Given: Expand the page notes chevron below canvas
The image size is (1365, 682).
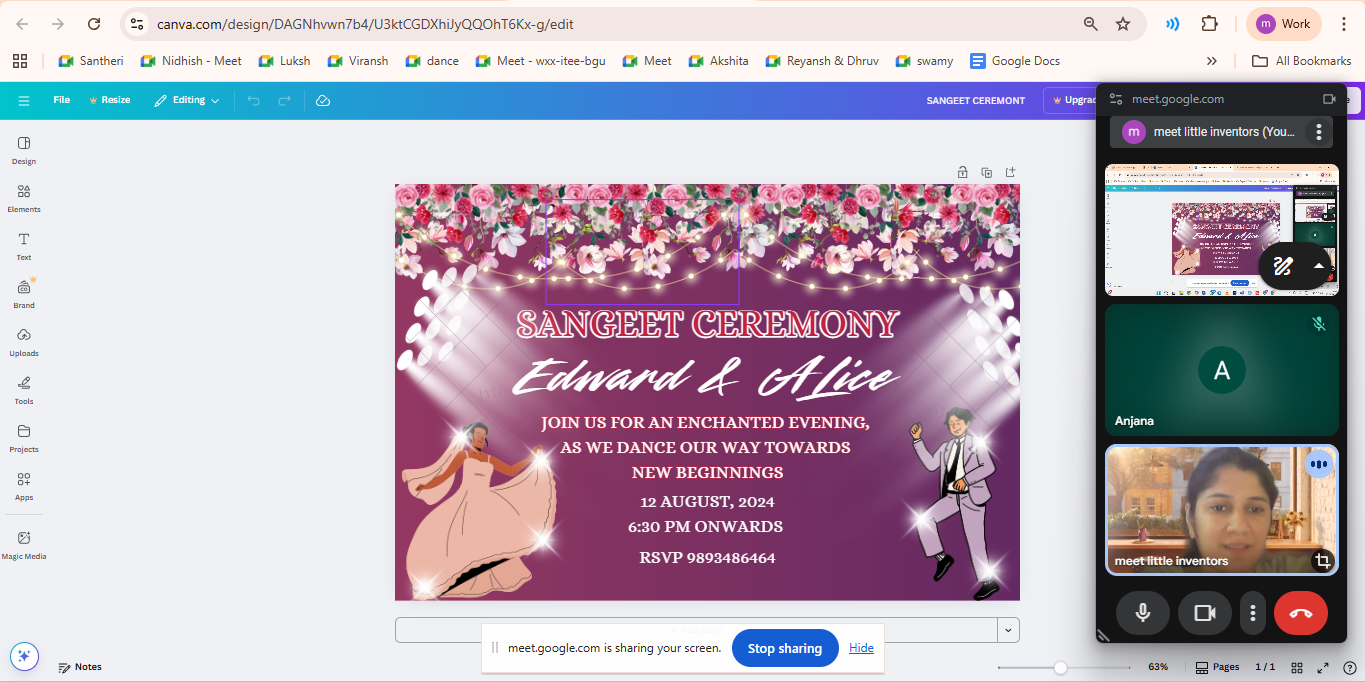Looking at the screenshot, I should pos(1008,630).
